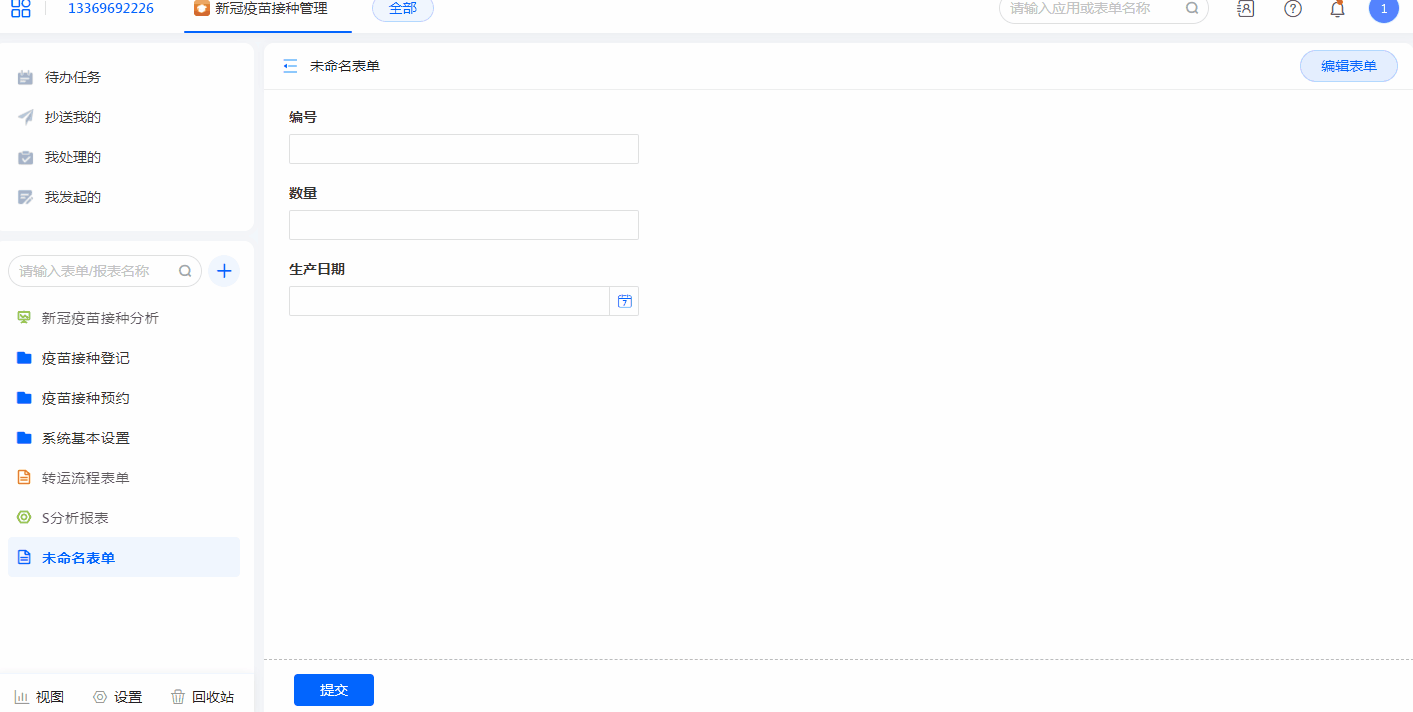Click the plus button to add form
The width and height of the screenshot is (1413, 712).
pos(224,271)
